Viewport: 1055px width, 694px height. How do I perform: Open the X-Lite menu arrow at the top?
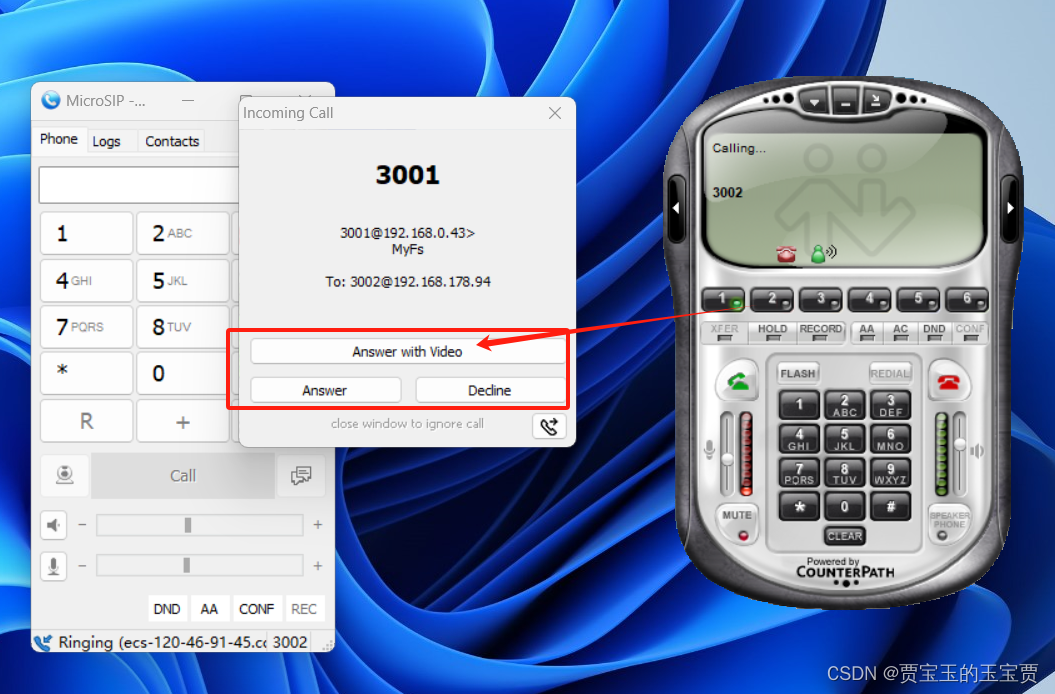coord(814,100)
